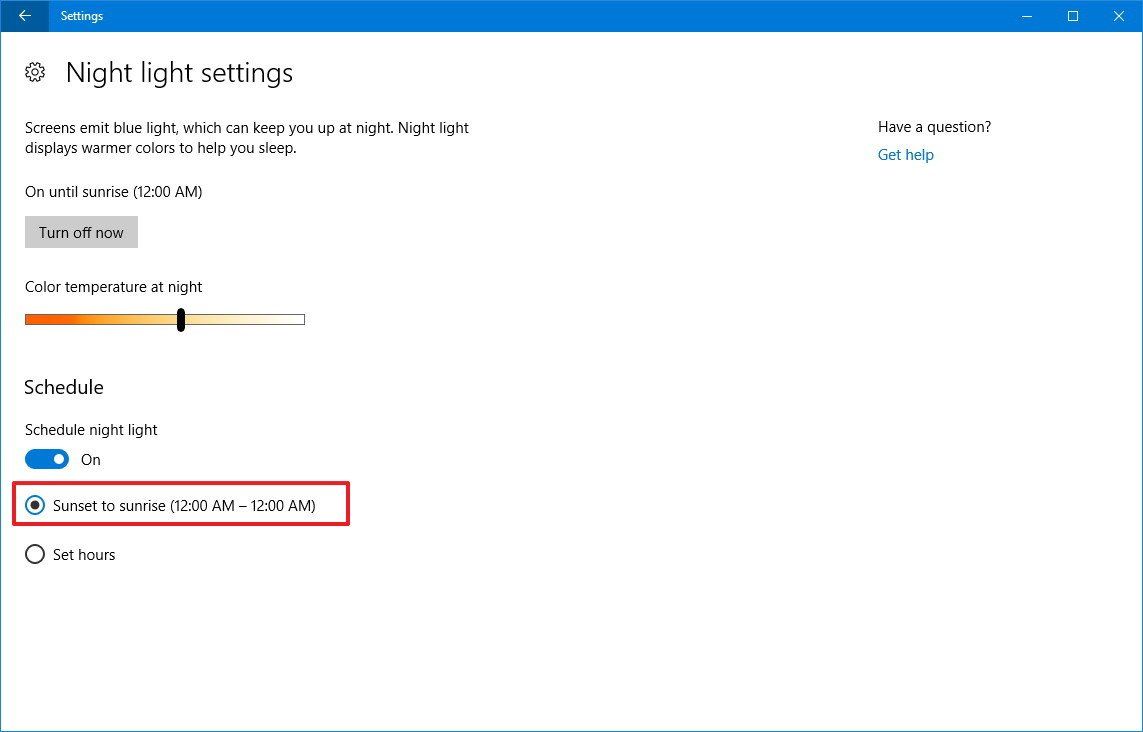
Task: Click the gear icon beside Night light settings
Action: click(x=35, y=72)
